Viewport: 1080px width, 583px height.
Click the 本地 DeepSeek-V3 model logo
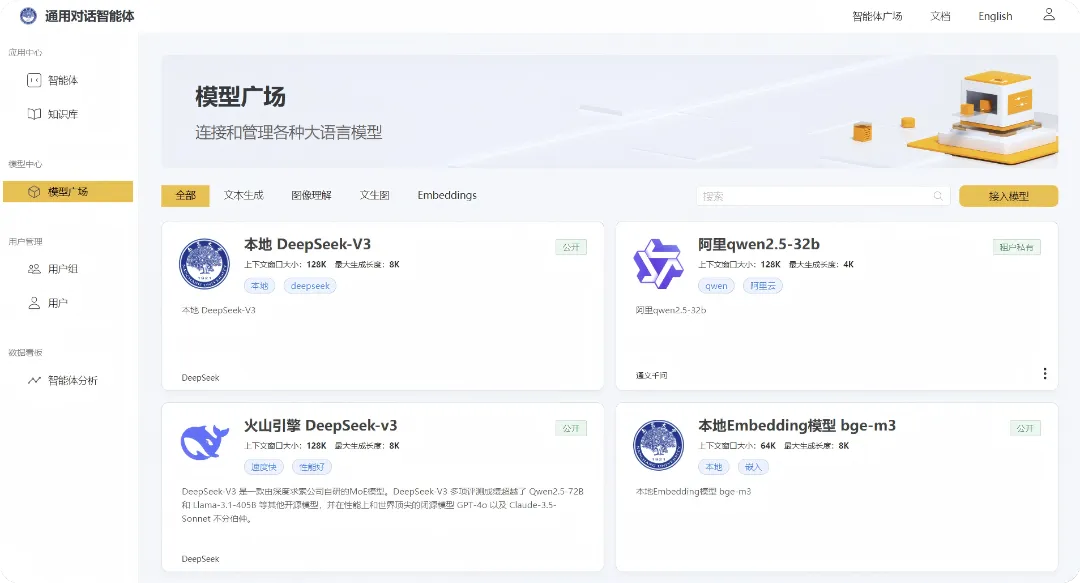tap(204, 264)
